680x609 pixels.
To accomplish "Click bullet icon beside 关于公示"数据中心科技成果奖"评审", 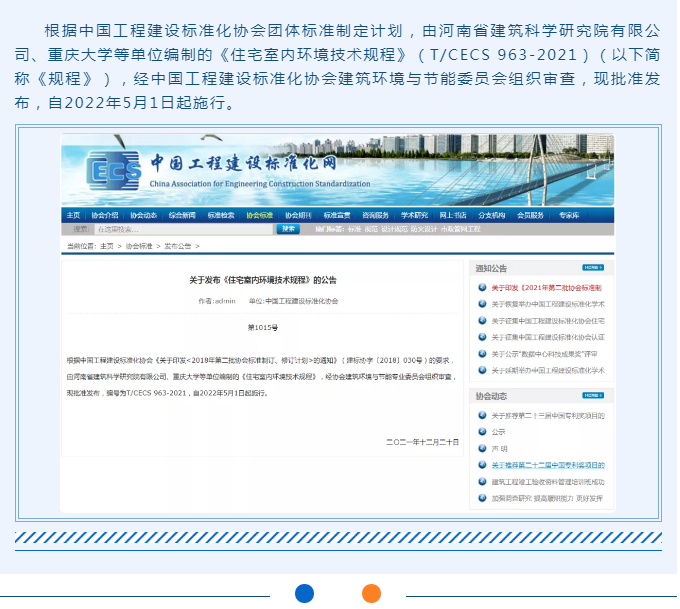I will coord(482,354).
